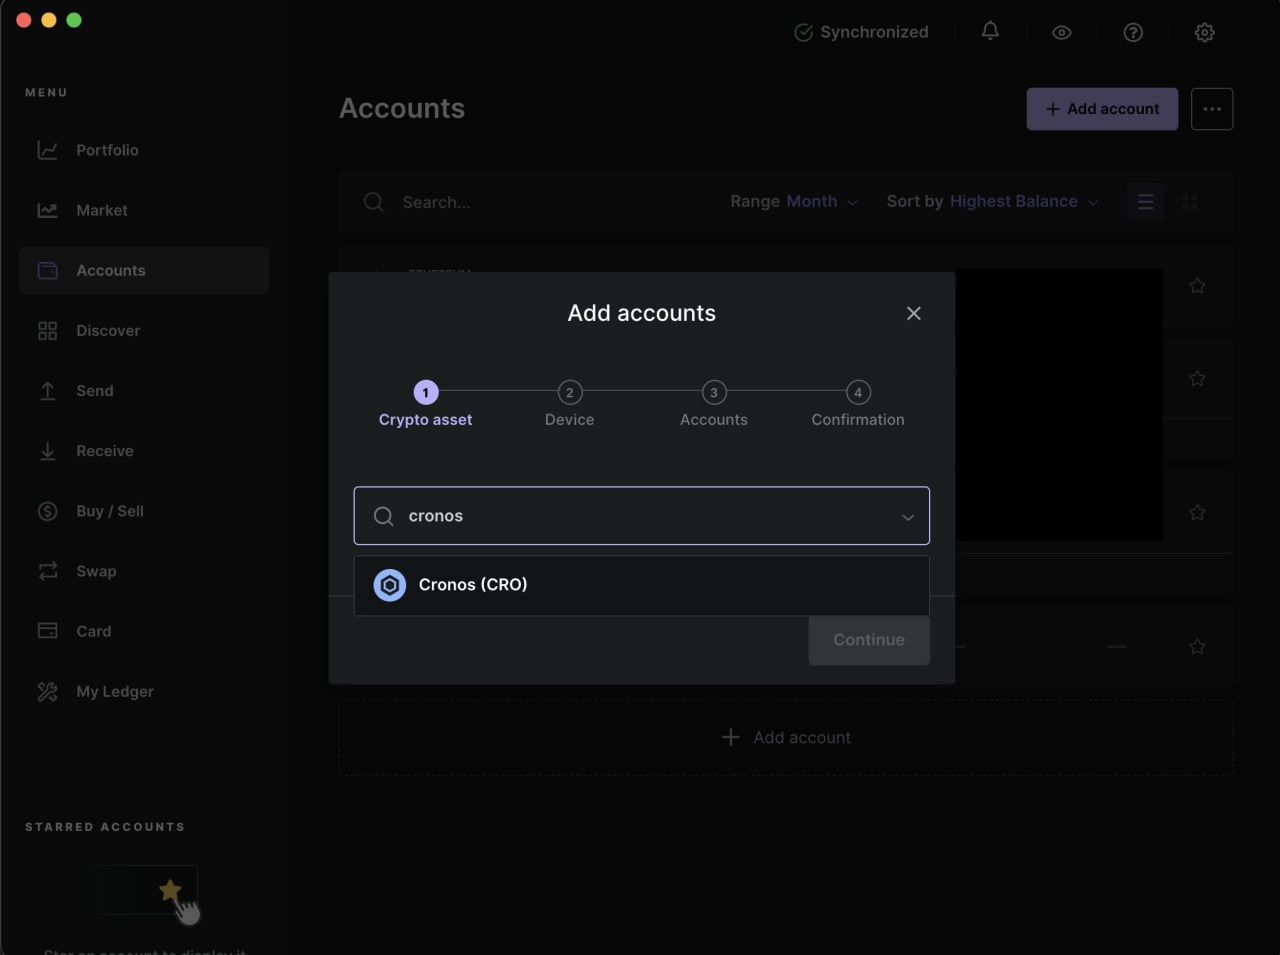Image resolution: width=1280 pixels, height=955 pixels.
Task: Select Cronos (CRO) from results
Action: 641,585
